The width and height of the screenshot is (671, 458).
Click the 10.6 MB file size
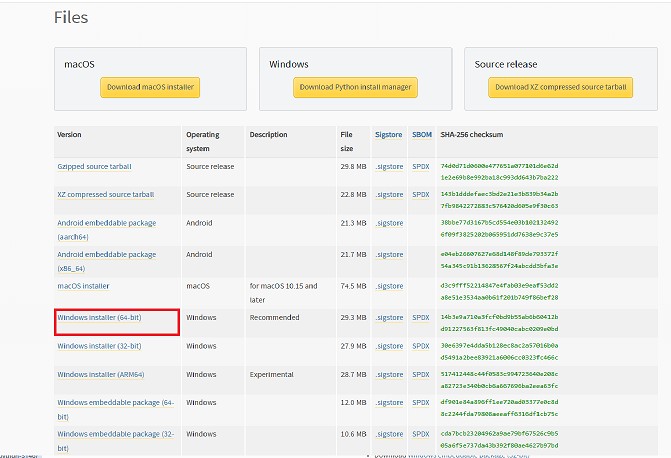(x=353, y=434)
